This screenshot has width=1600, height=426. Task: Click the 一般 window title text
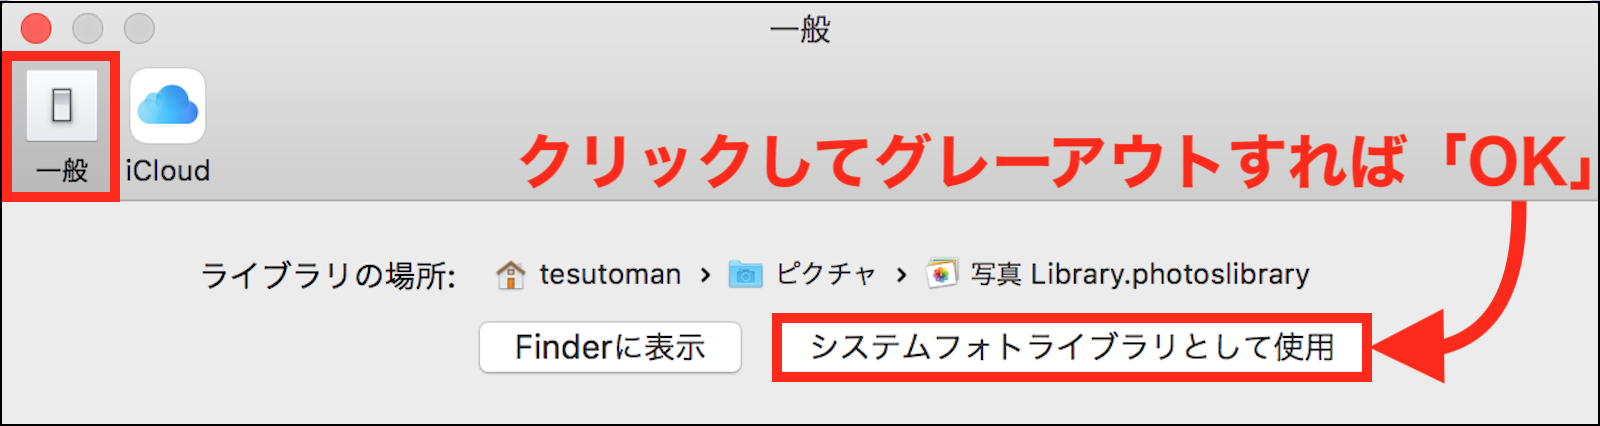(800, 29)
